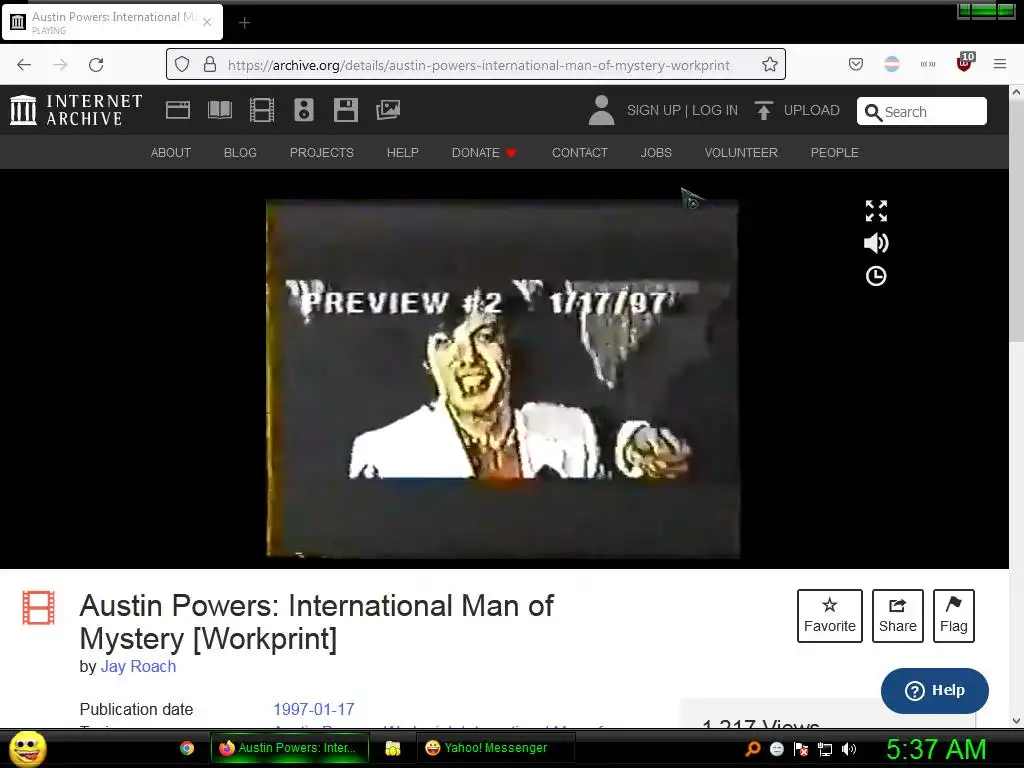Open Chrome from the taskbar
Image resolution: width=1024 pixels, height=768 pixels.
(x=187, y=748)
